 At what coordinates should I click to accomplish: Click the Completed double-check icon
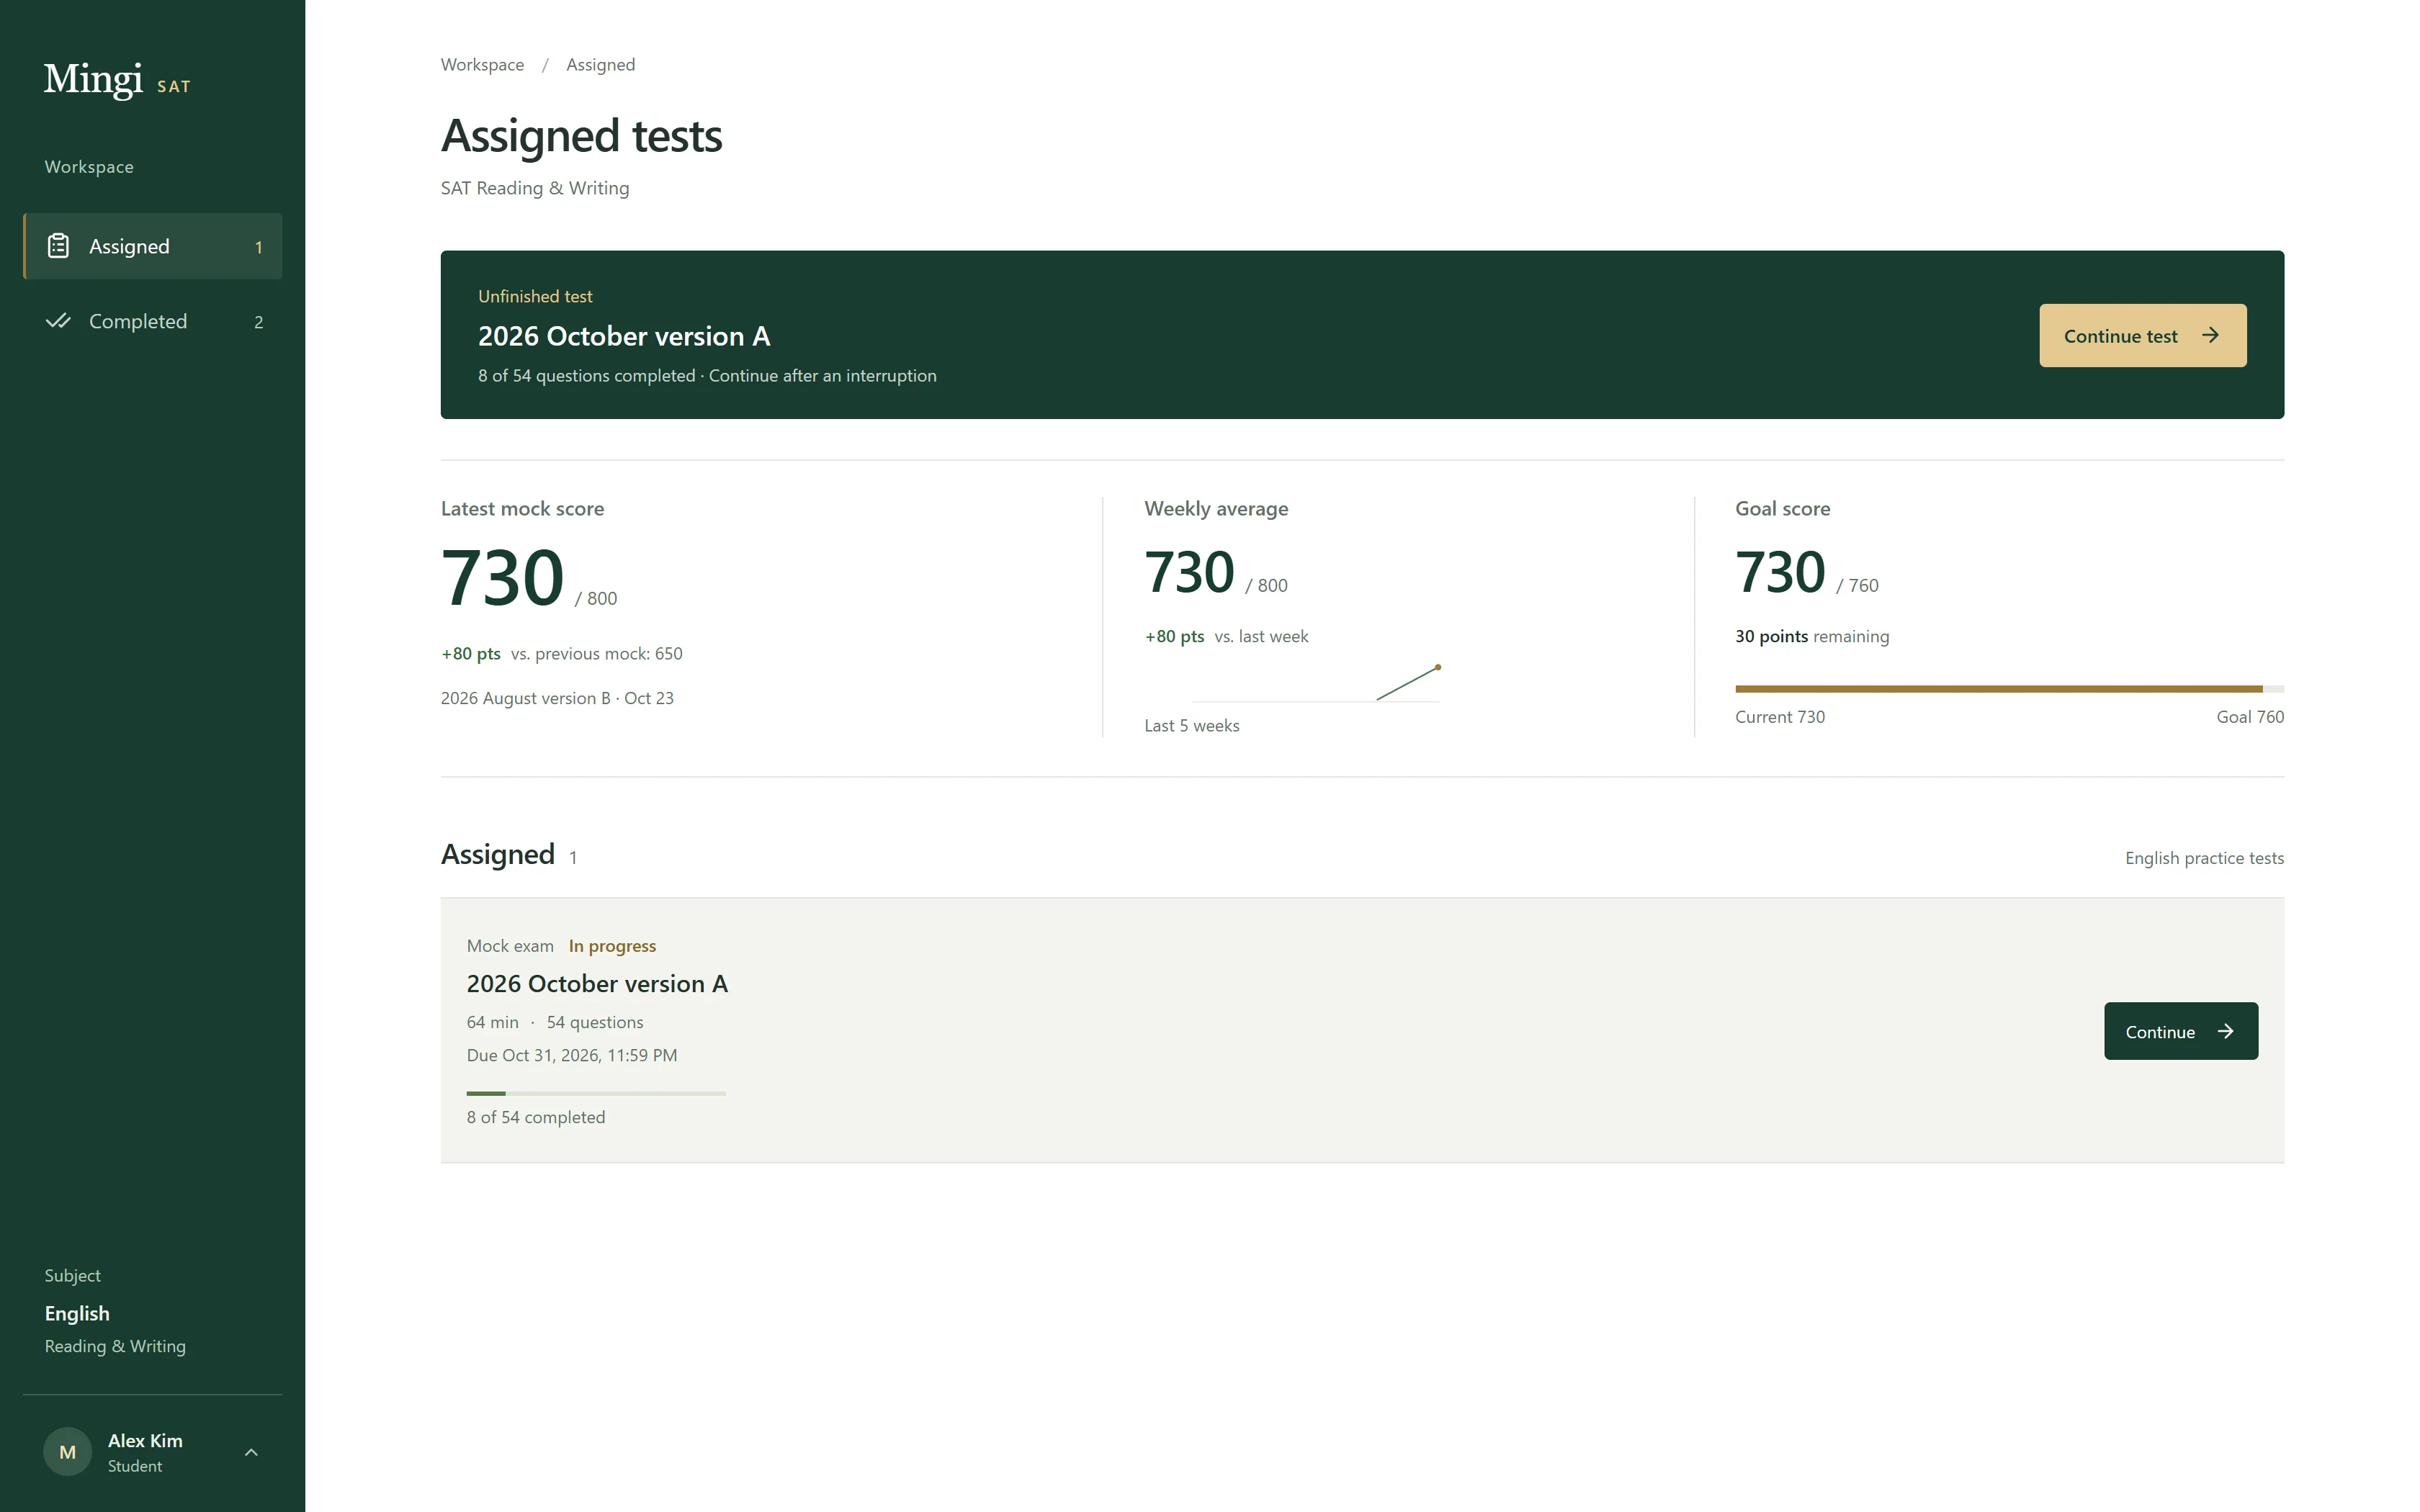click(58, 321)
